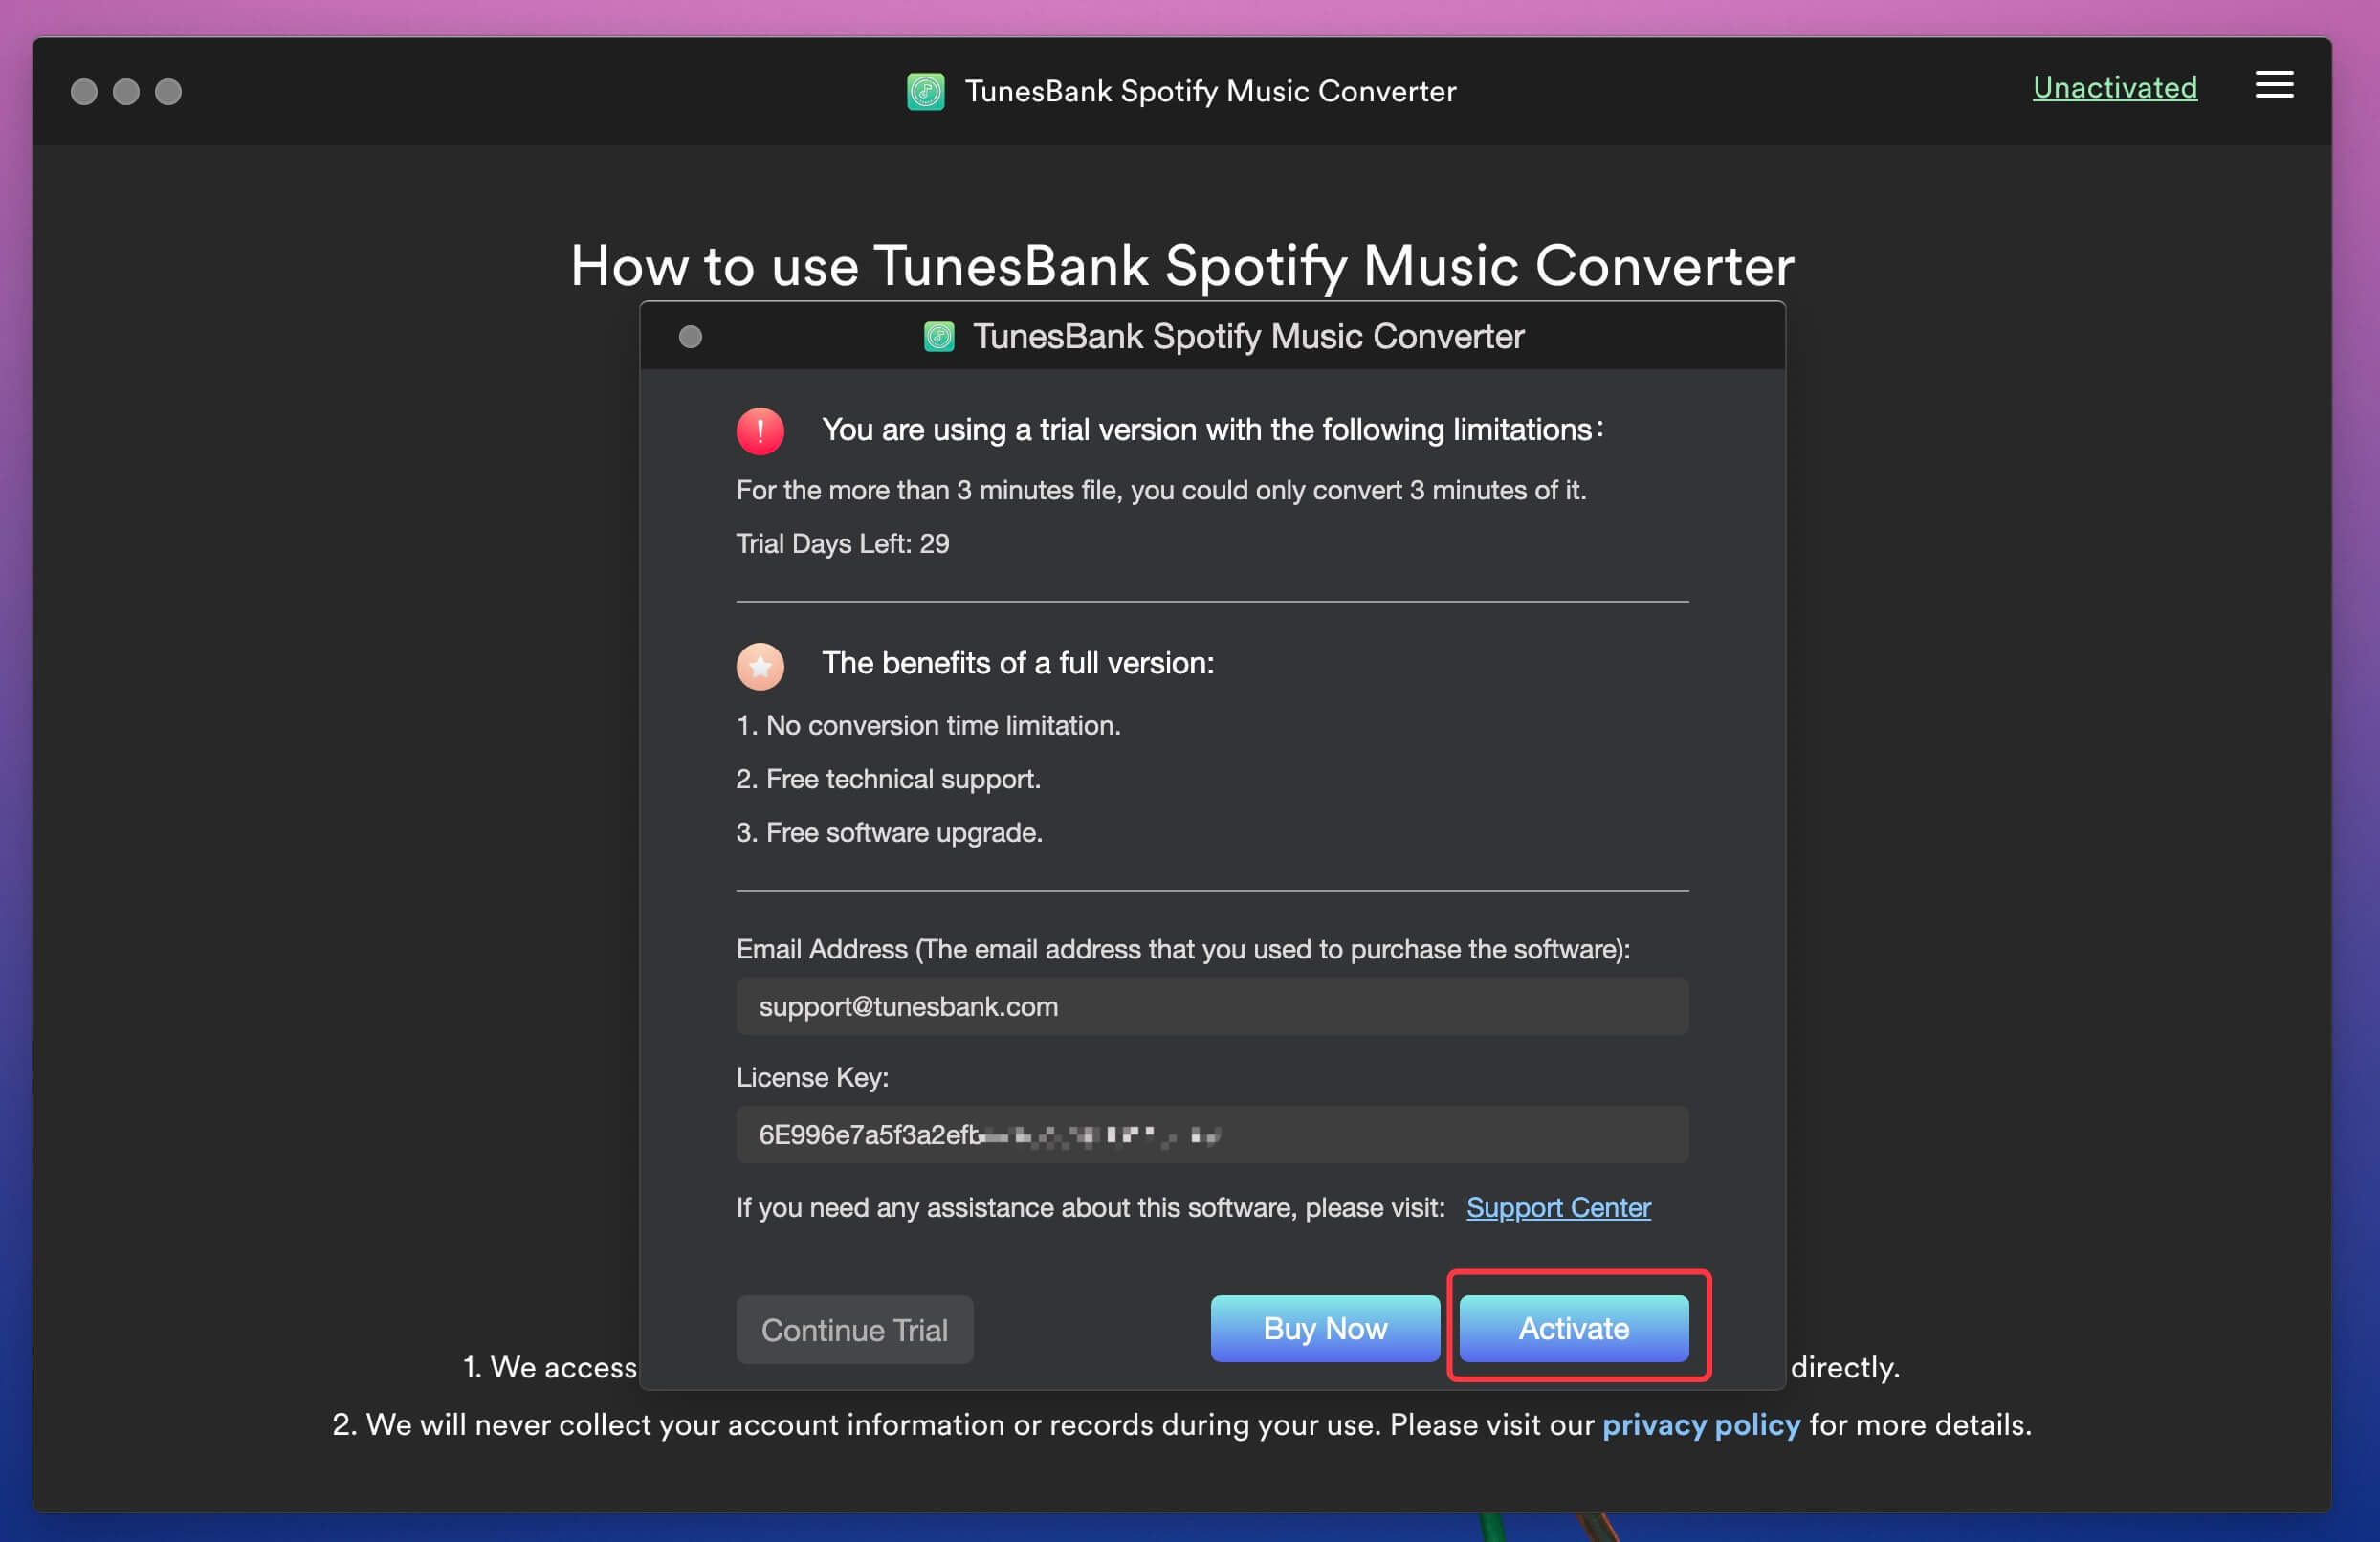Click the TunesBank app icon in main title bar
Image resolution: width=2380 pixels, height=1542 pixels.
pos(925,91)
